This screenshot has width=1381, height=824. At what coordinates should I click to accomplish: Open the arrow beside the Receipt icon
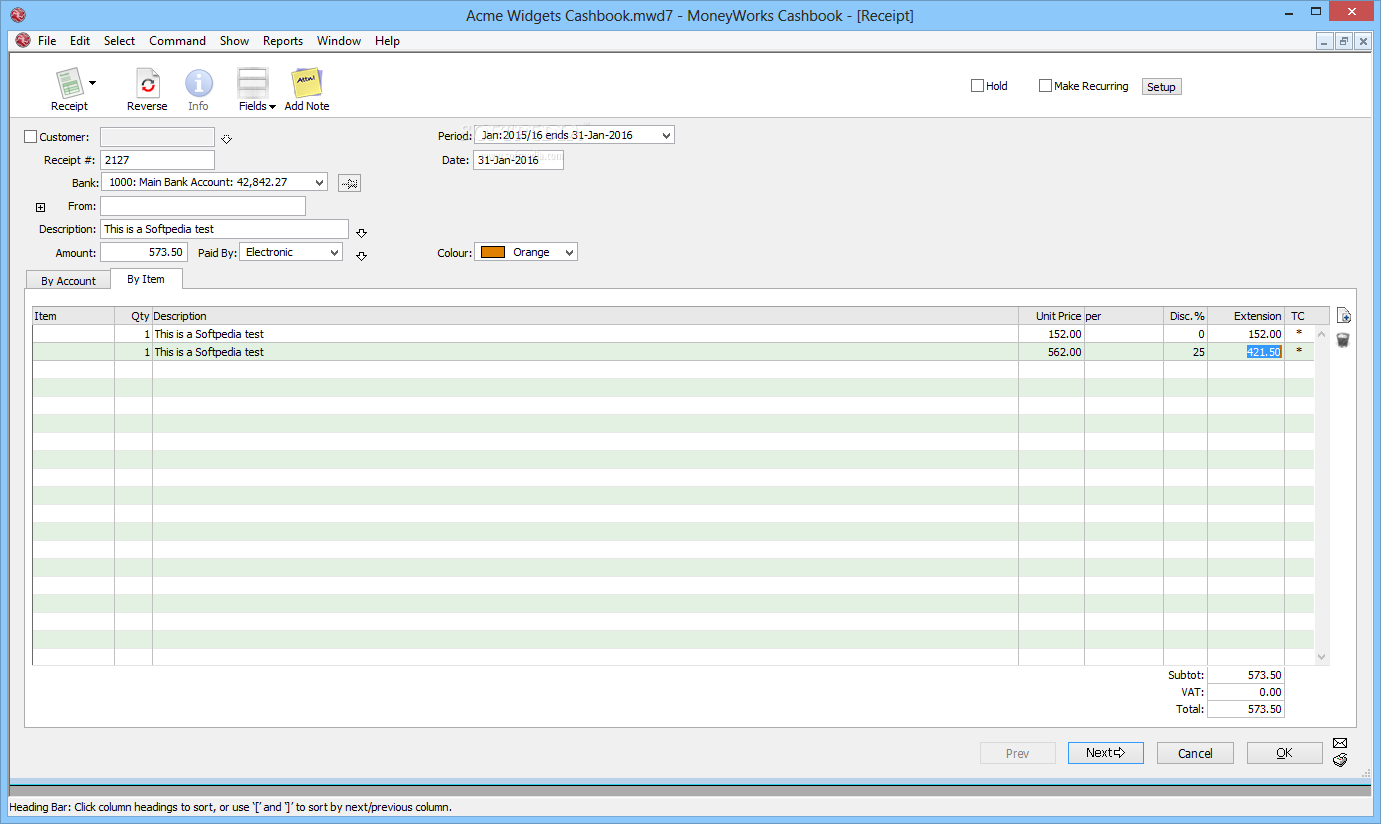[x=92, y=83]
